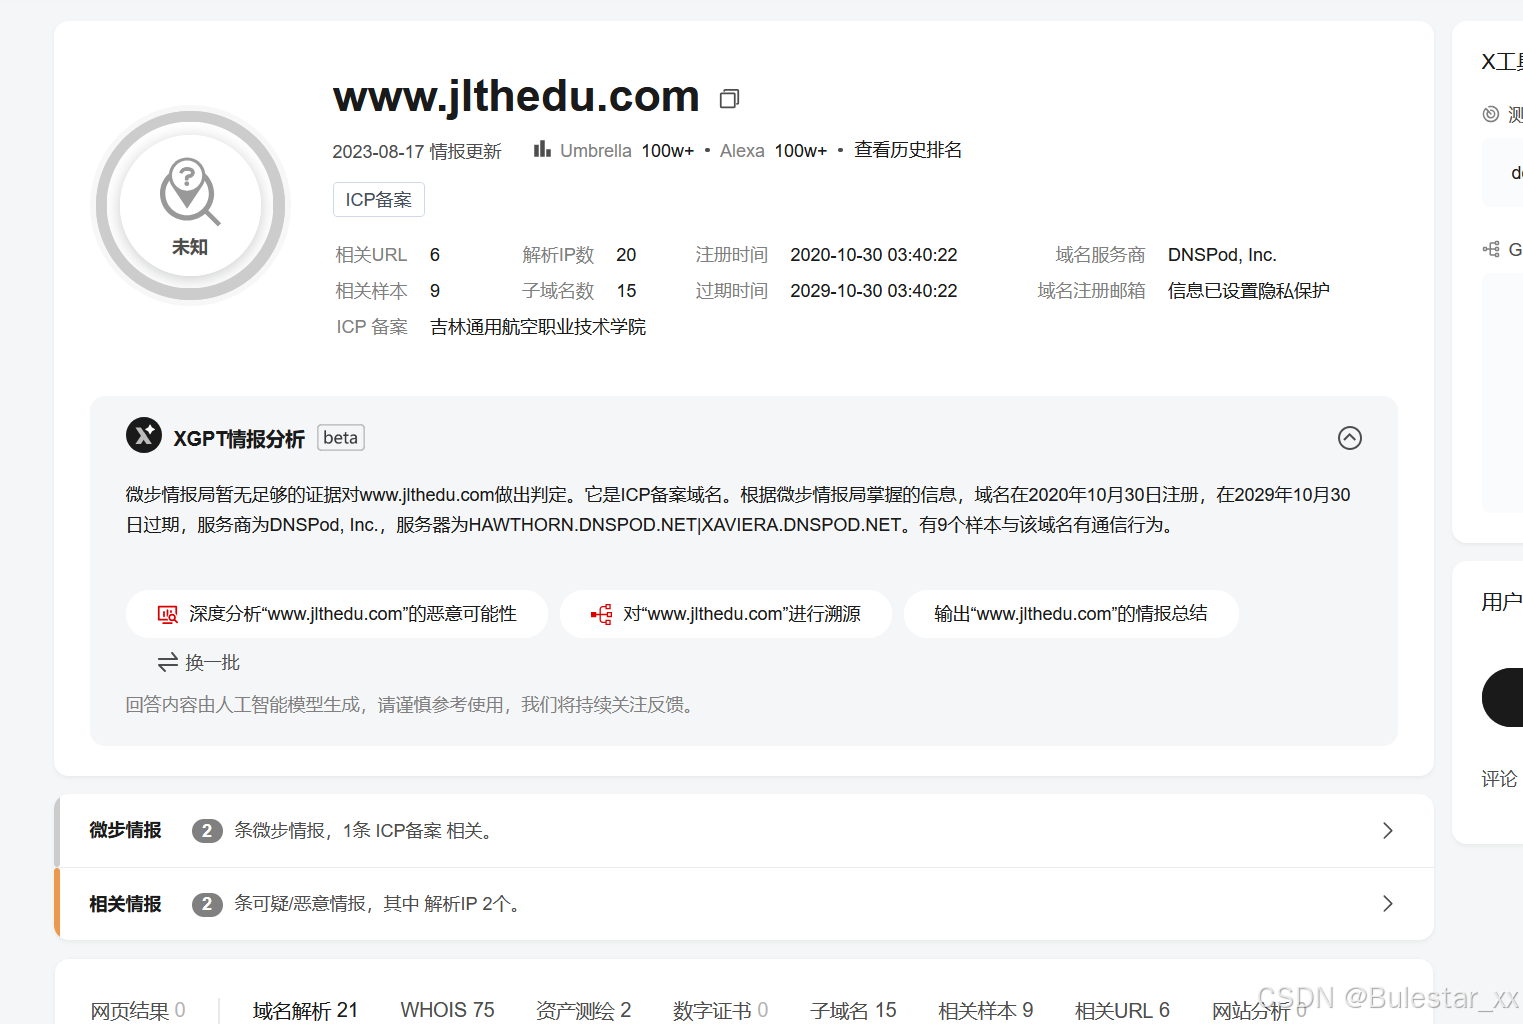
Task: Click registration time 2020-10-30 03:40:22
Action: pyautogui.click(x=874, y=255)
